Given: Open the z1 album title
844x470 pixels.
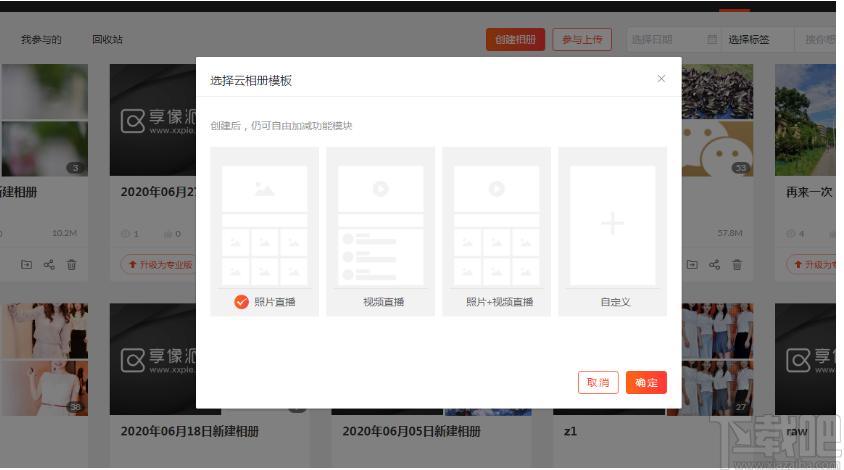Looking at the screenshot, I should coord(570,431).
